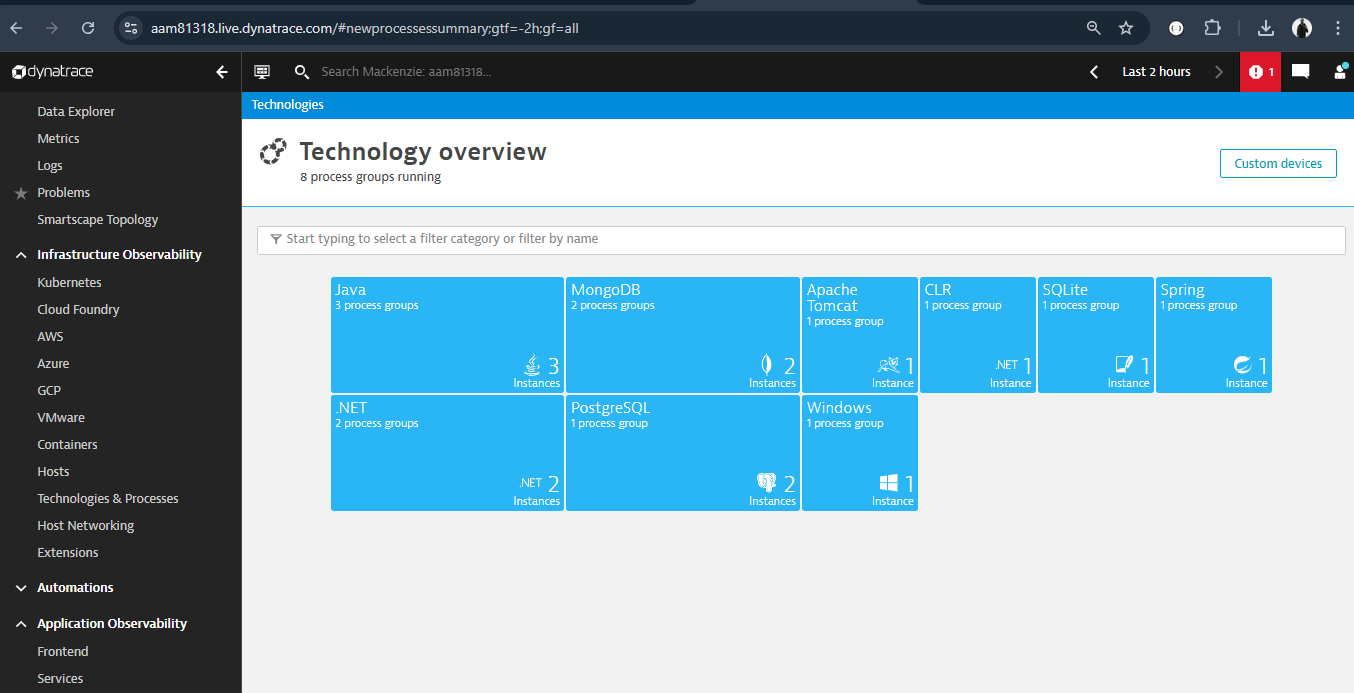
Task: Open Host Networking in sidebar
Action: click(85, 526)
